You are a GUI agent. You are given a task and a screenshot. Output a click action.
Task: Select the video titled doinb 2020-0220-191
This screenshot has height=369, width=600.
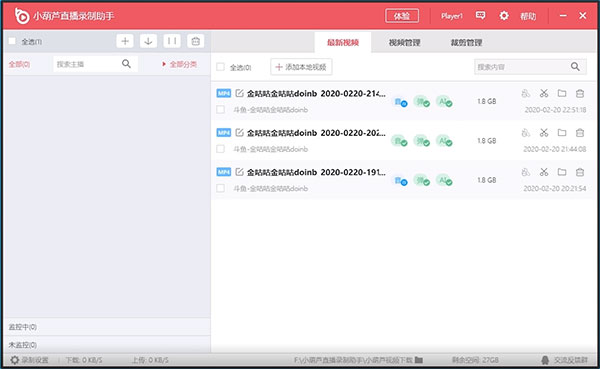click(x=316, y=172)
